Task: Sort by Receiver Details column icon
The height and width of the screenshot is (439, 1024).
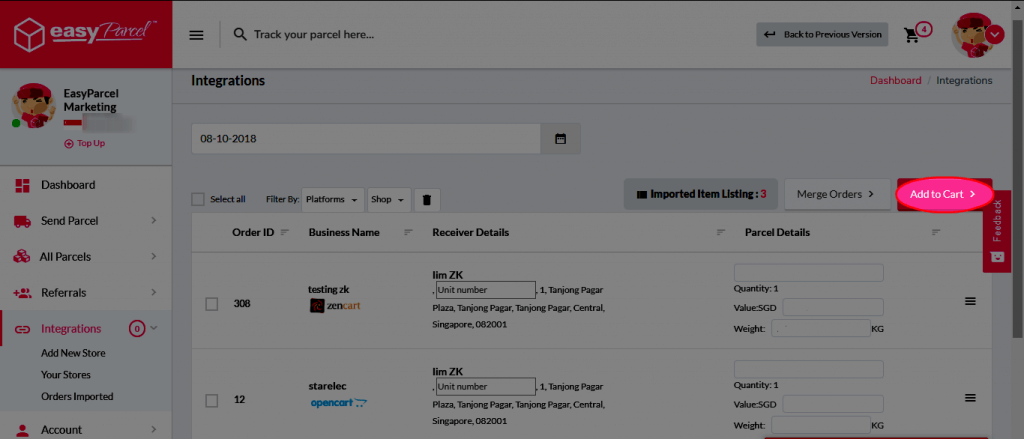Action: [721, 233]
